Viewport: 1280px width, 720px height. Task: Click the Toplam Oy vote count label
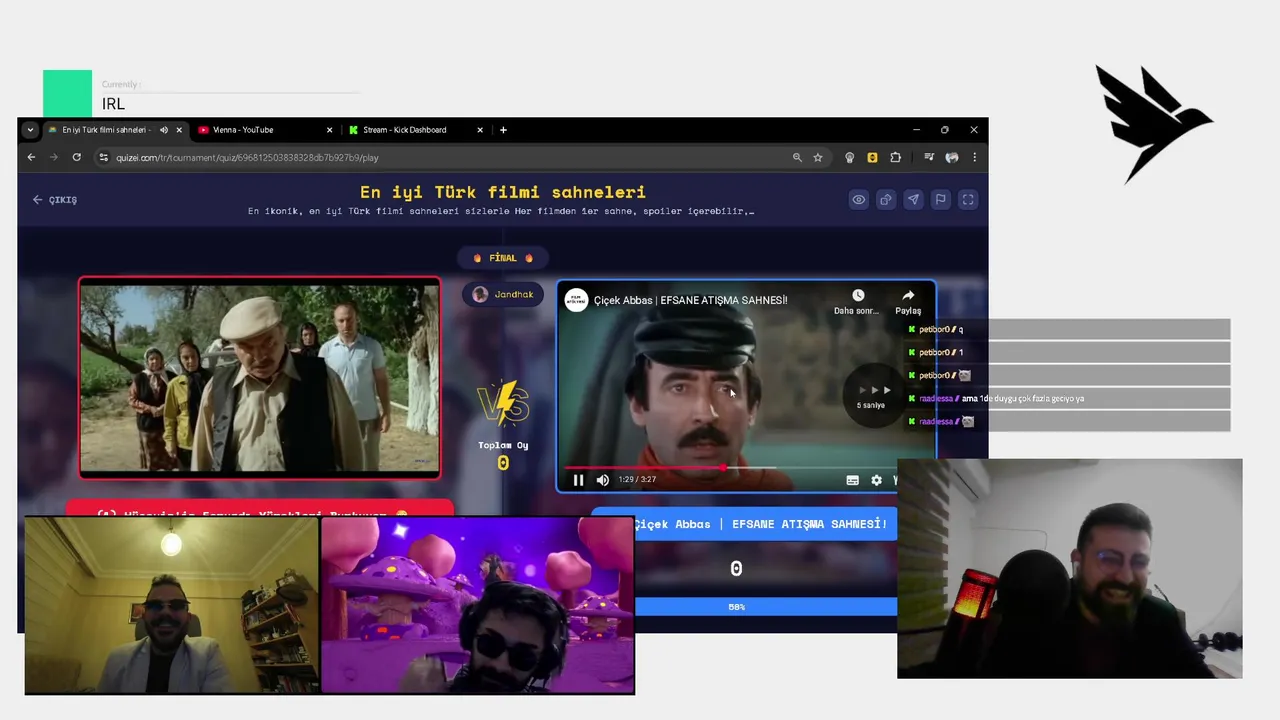[x=503, y=445]
